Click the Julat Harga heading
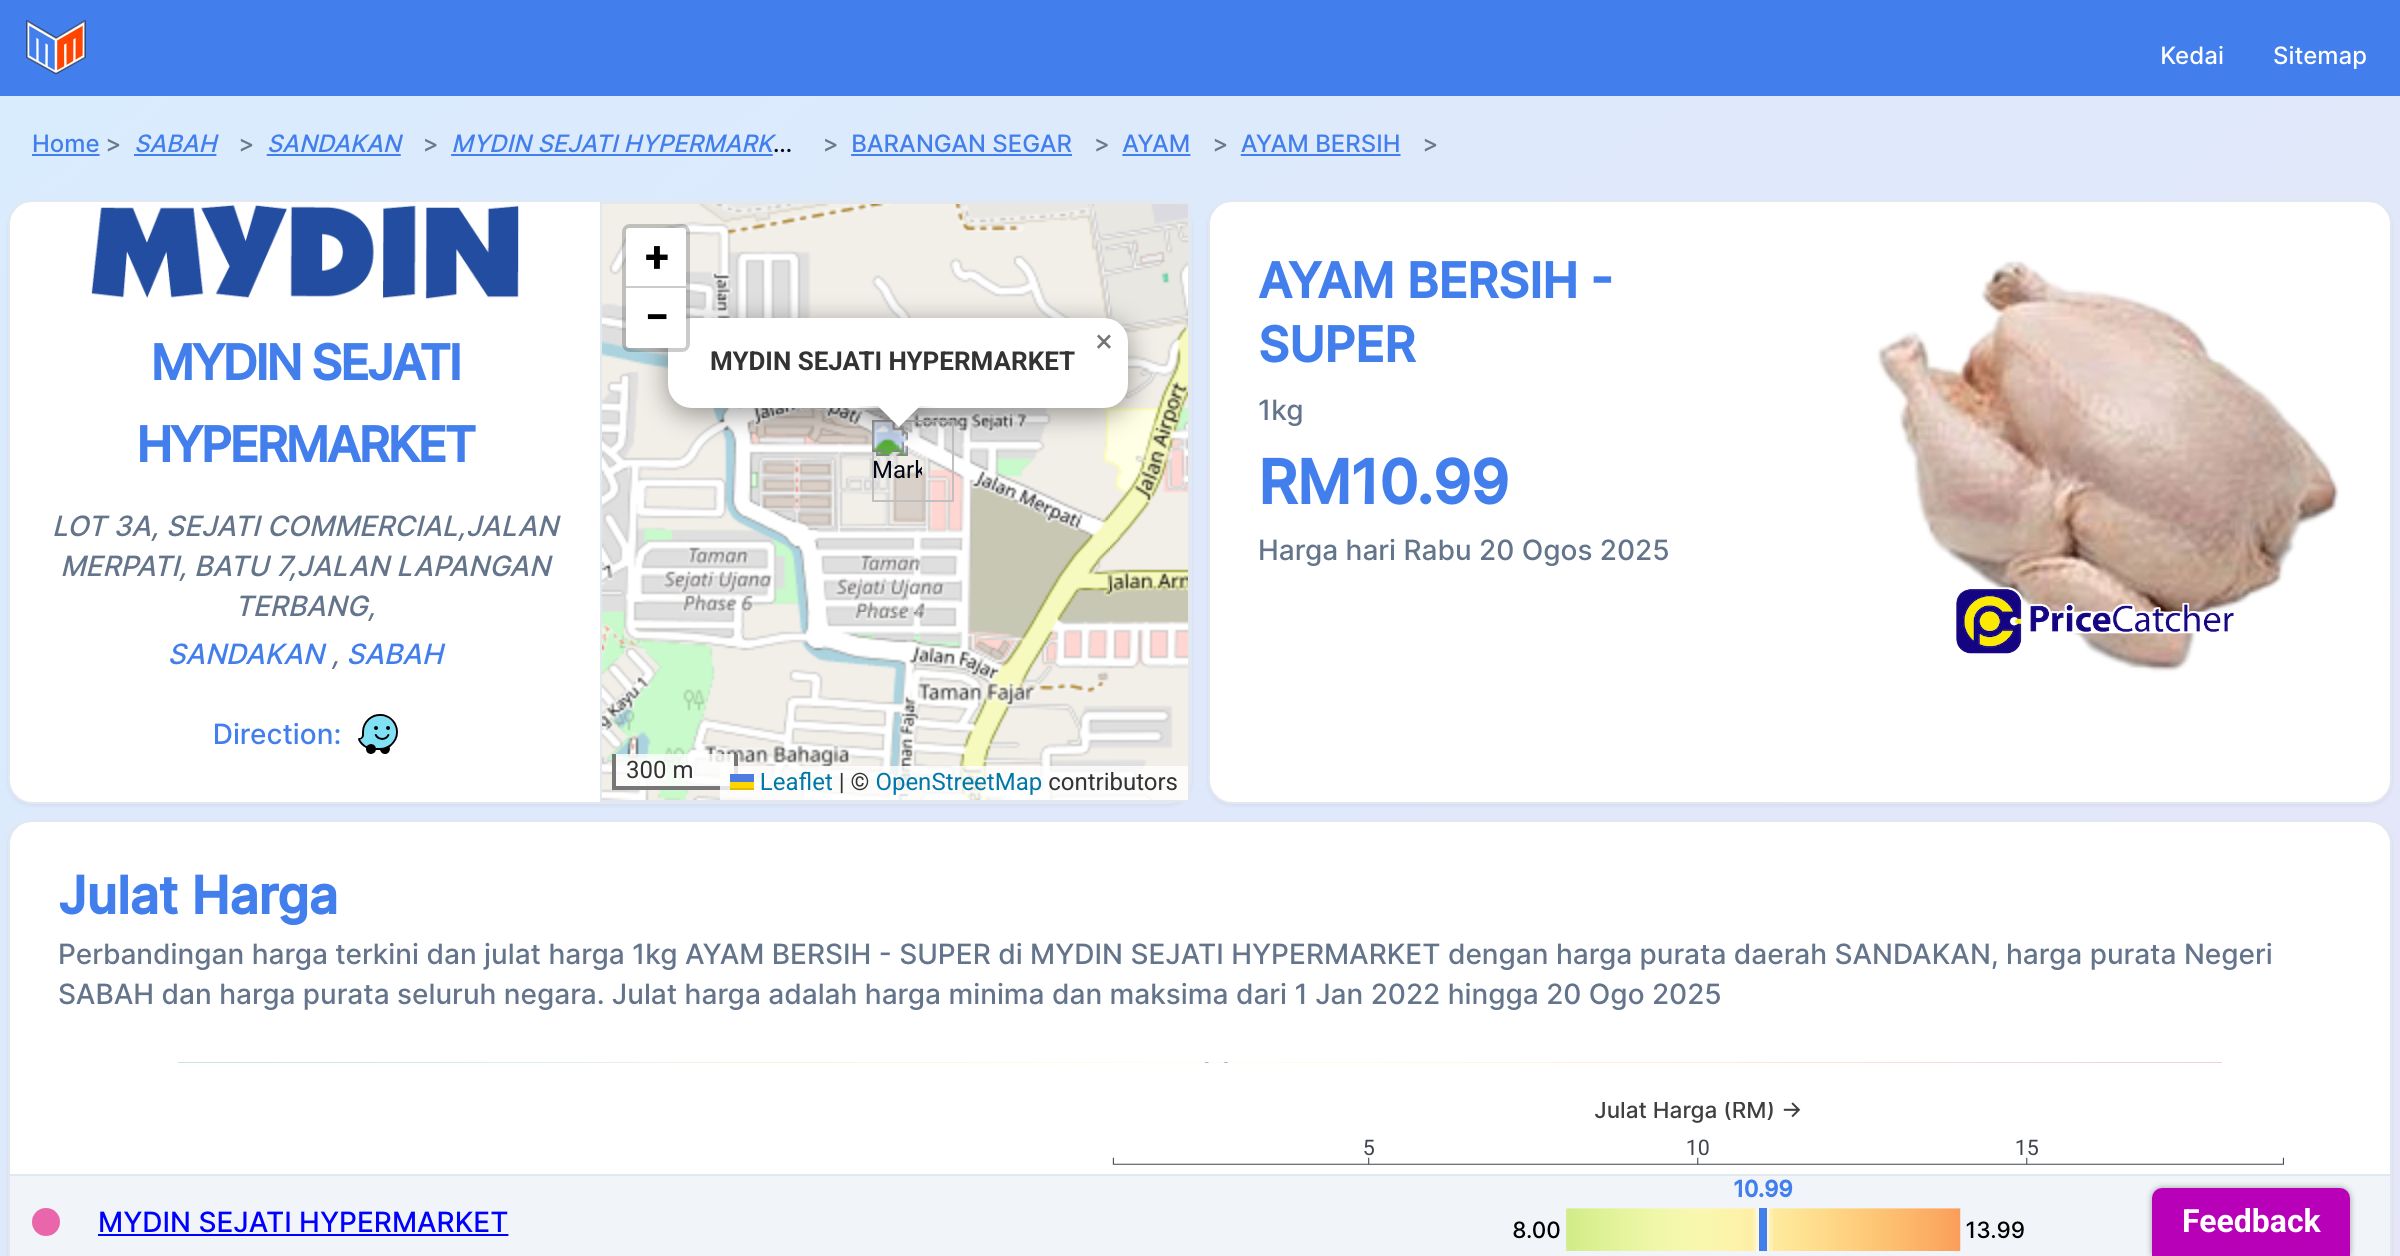The image size is (2400, 1256). coord(198,895)
